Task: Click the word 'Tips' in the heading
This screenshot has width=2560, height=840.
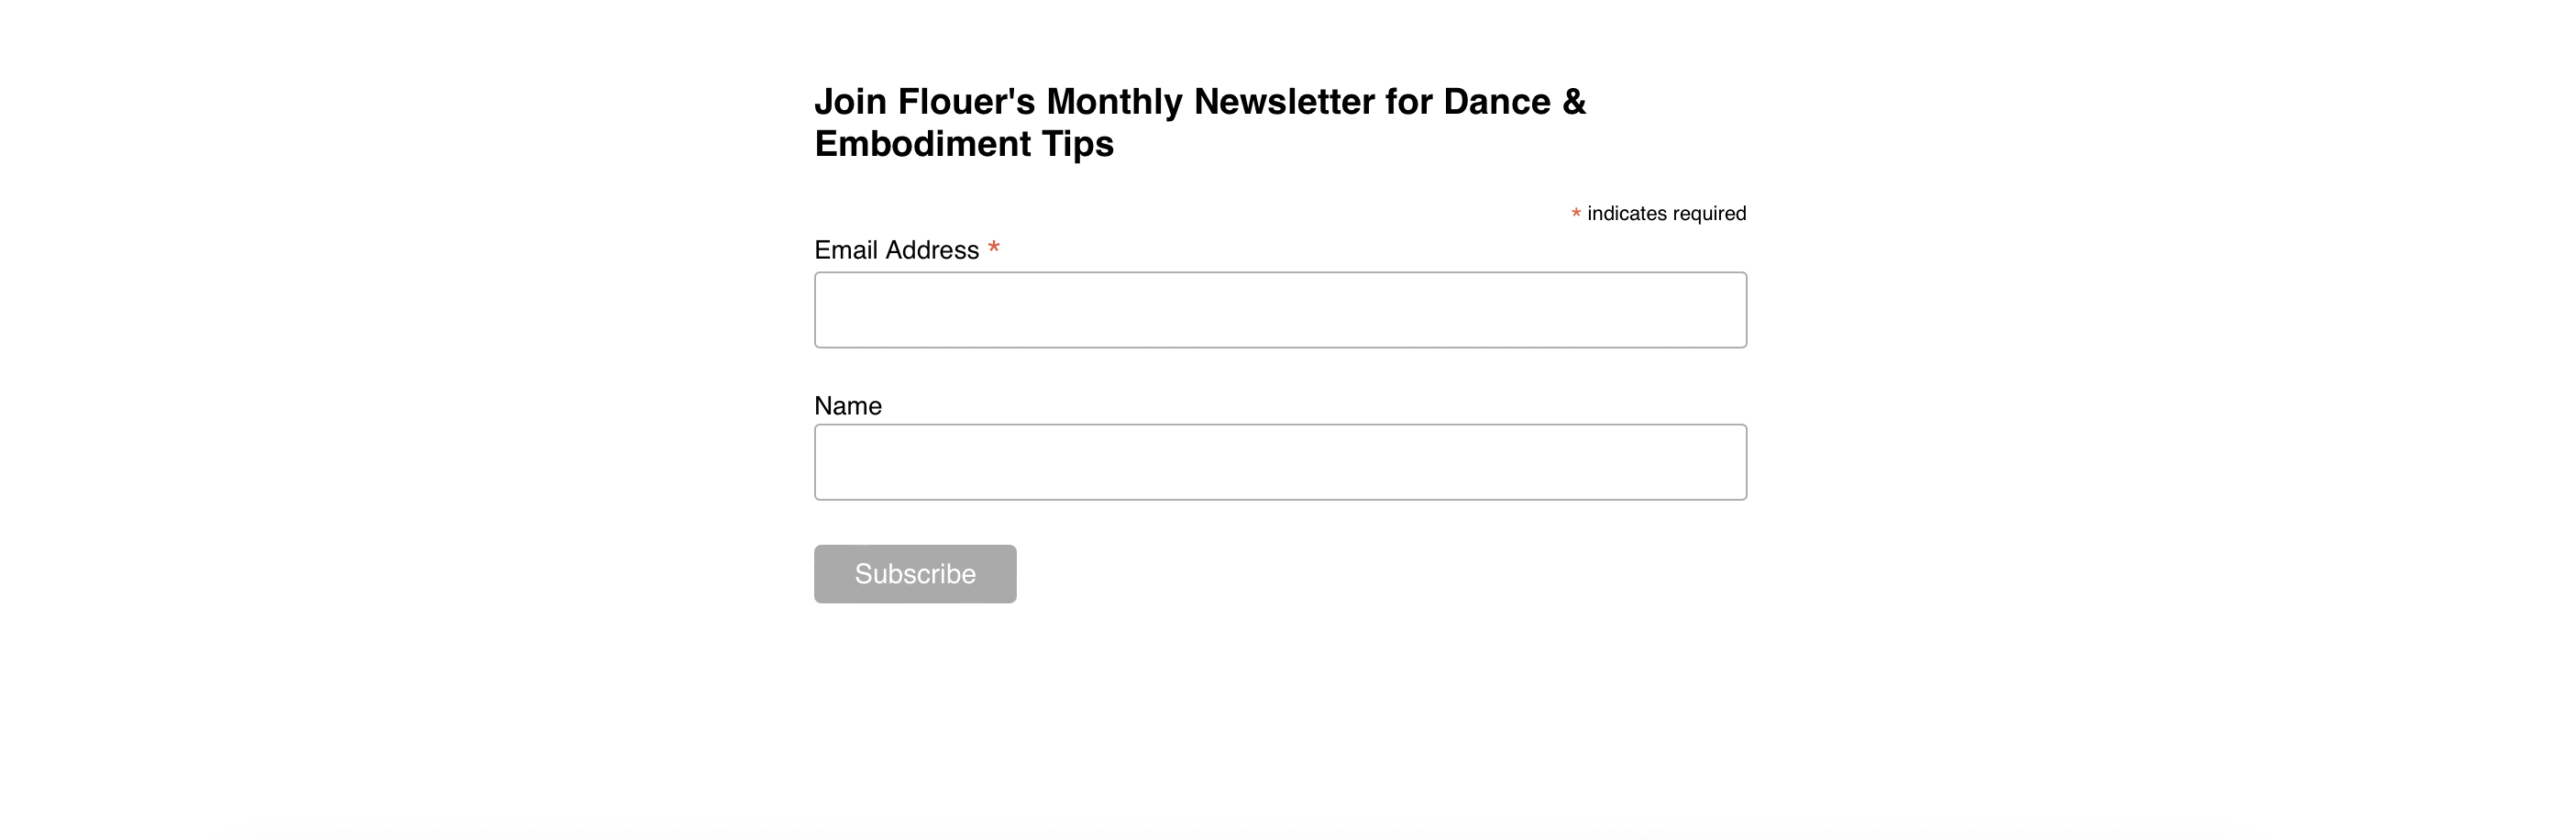Action: (x=1077, y=144)
